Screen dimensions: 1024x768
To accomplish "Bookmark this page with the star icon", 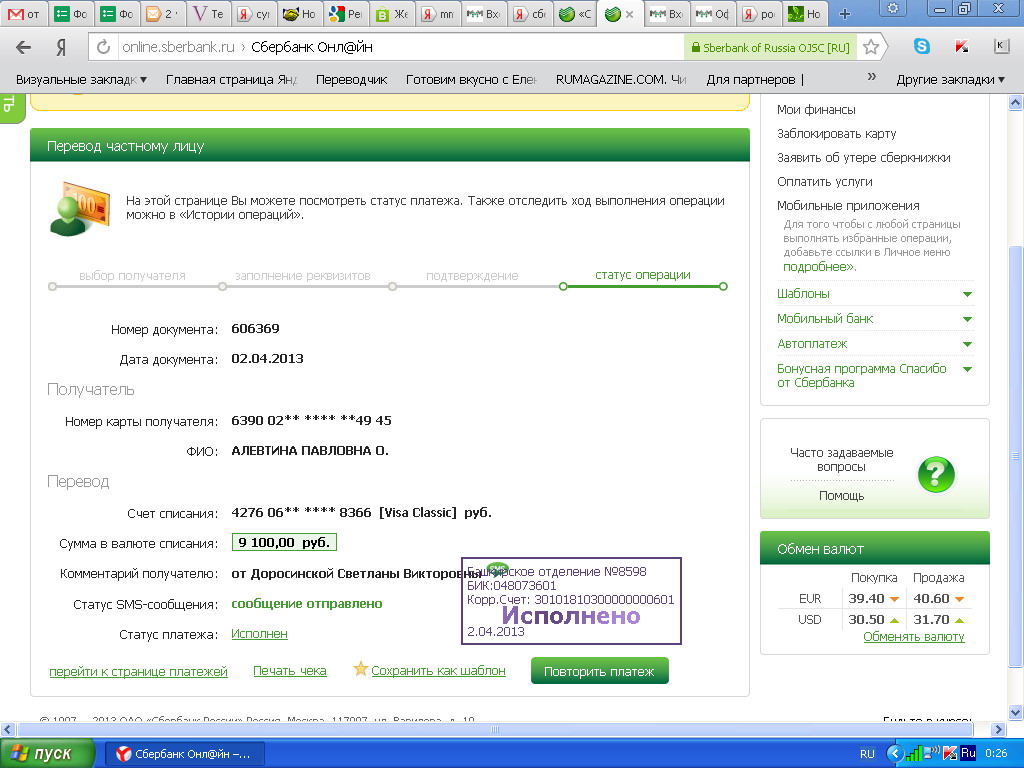I will click(871, 47).
